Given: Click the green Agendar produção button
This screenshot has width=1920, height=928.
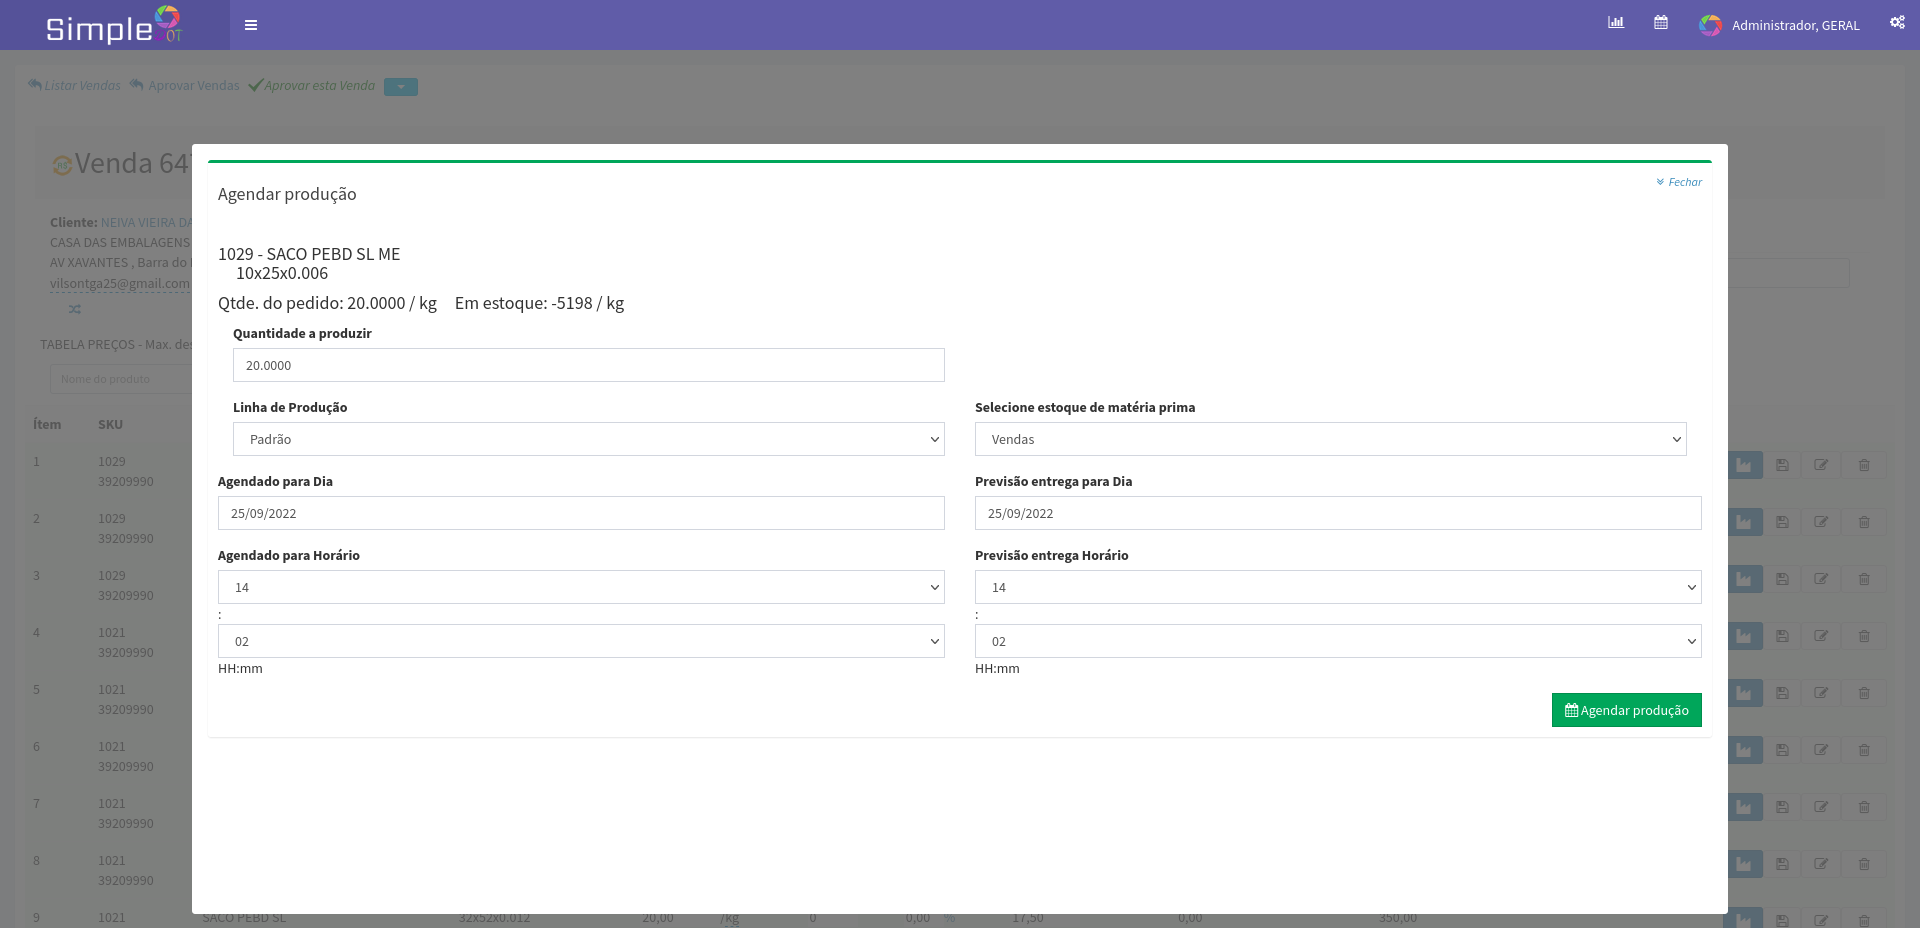Looking at the screenshot, I should 1626,710.
